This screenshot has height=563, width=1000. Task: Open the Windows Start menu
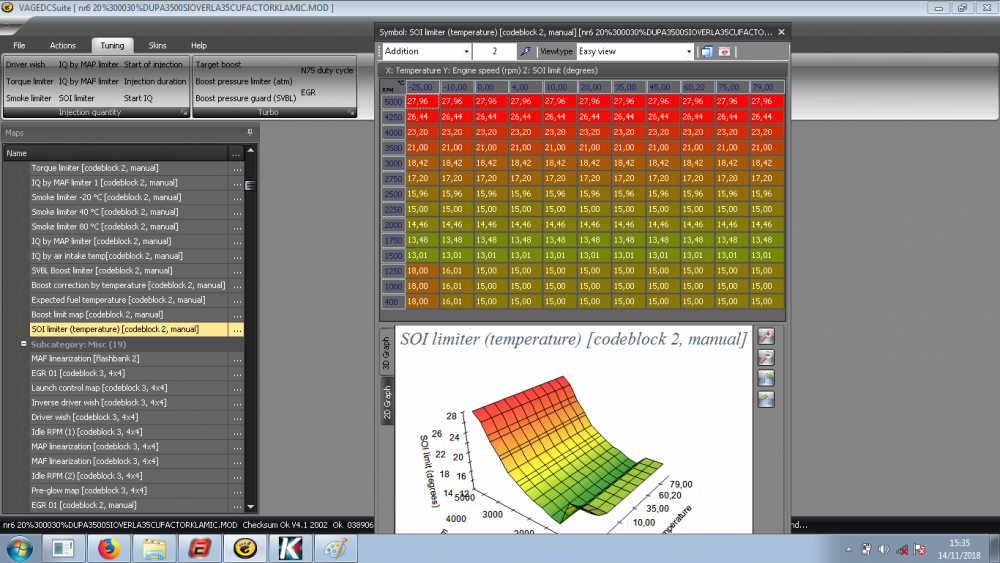[x=19, y=549]
